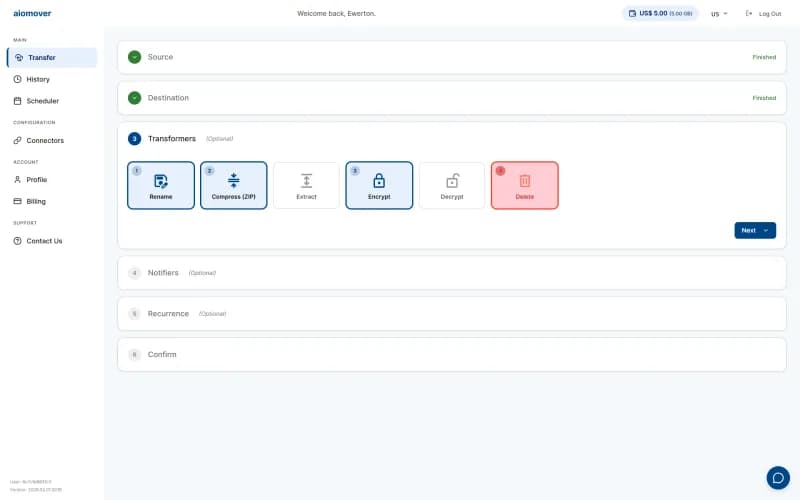
Task: Click the Finished status on Source row
Action: (764, 57)
